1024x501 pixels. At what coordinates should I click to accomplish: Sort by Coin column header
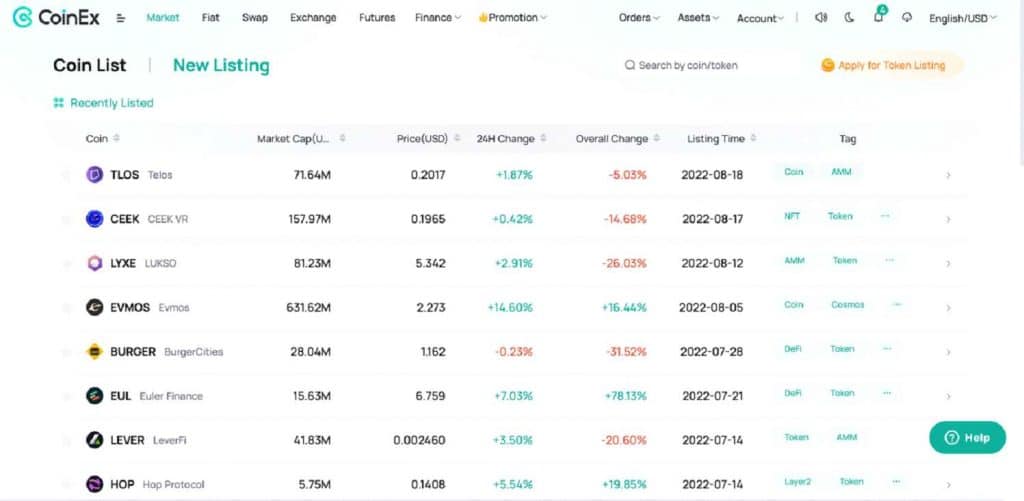(103, 138)
